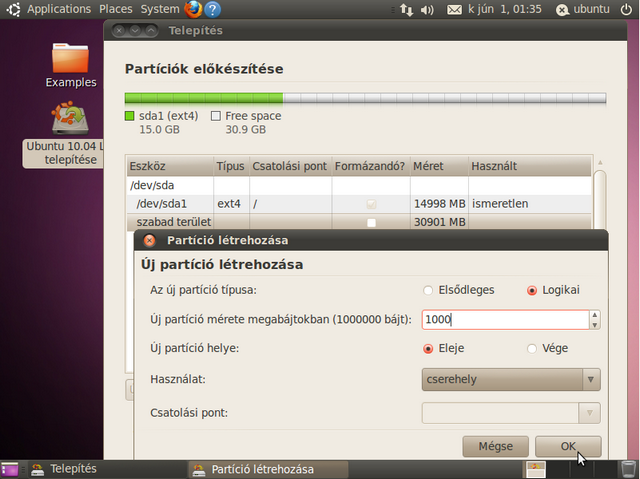This screenshot has width=640, height=479.
Task: Open the volume speaker indicator
Action: 428,10
